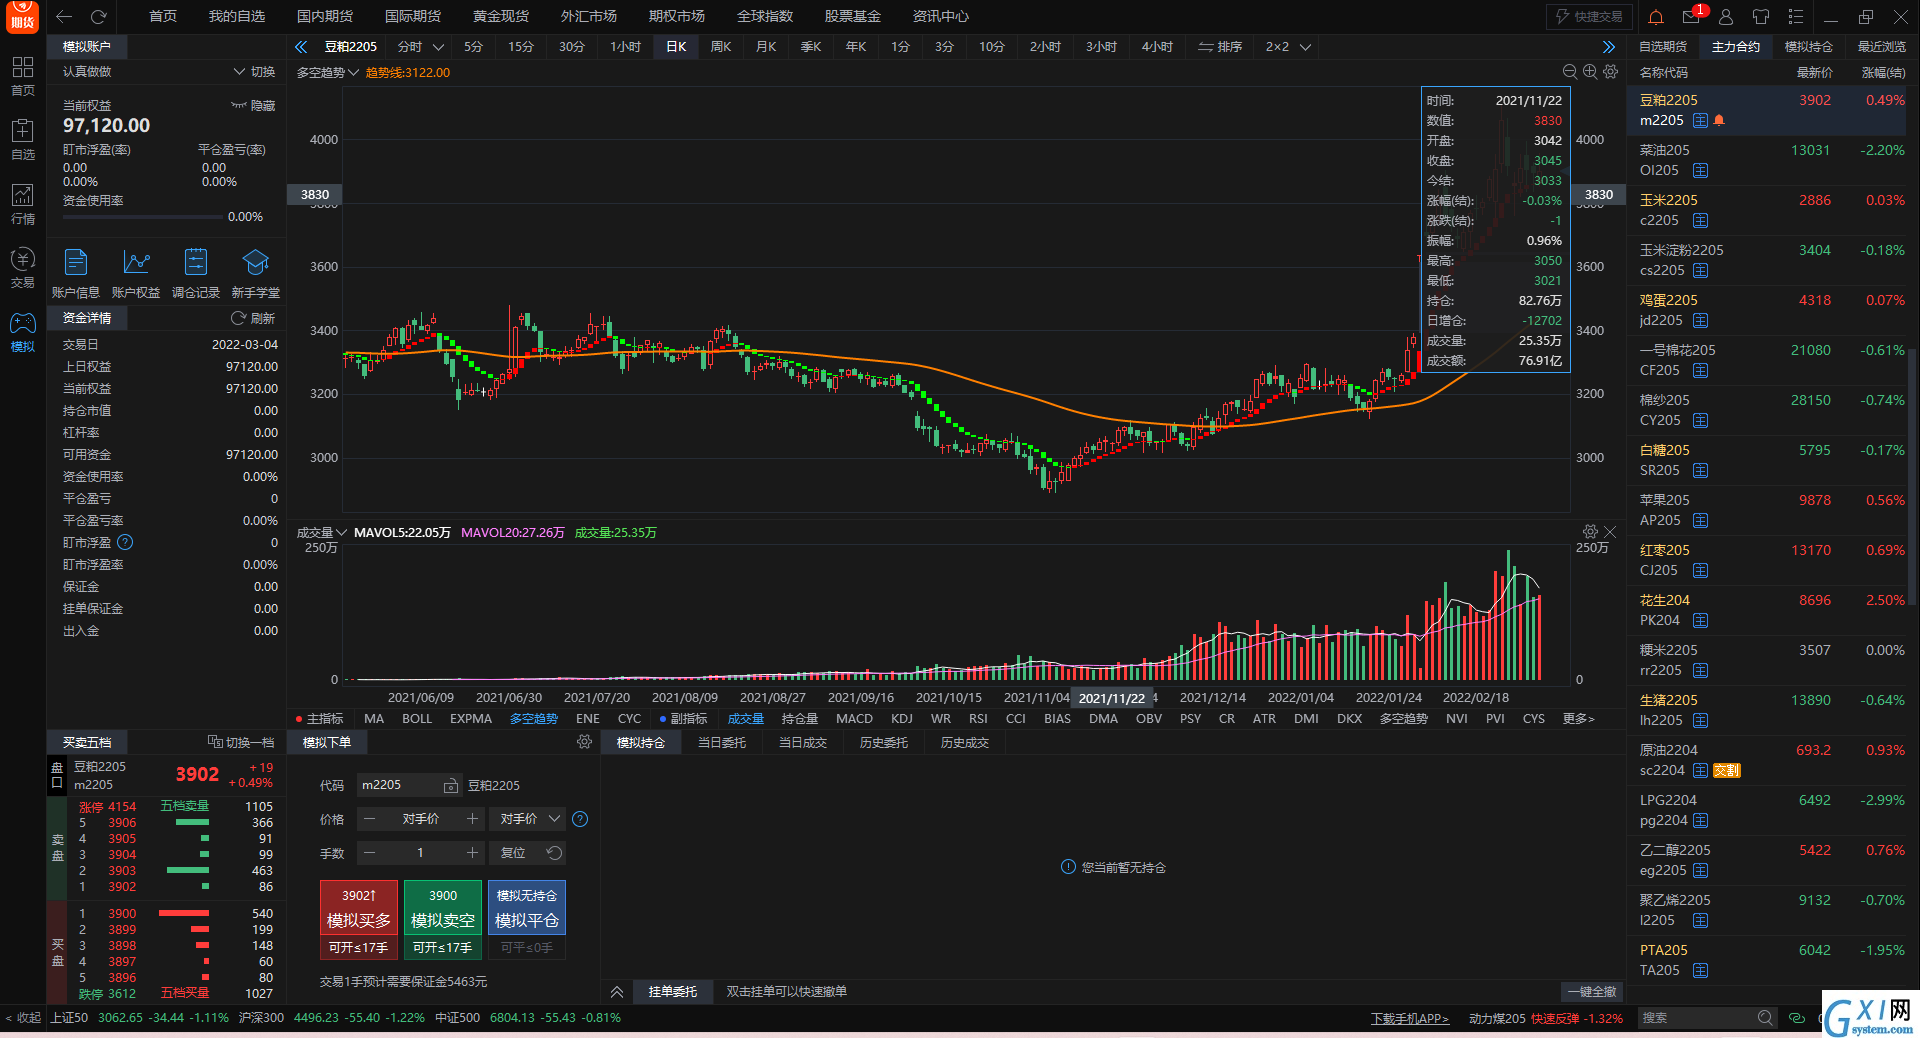The height and width of the screenshot is (1038, 1920).
Task: Increase lot quantity with plus stepper
Action: point(472,853)
